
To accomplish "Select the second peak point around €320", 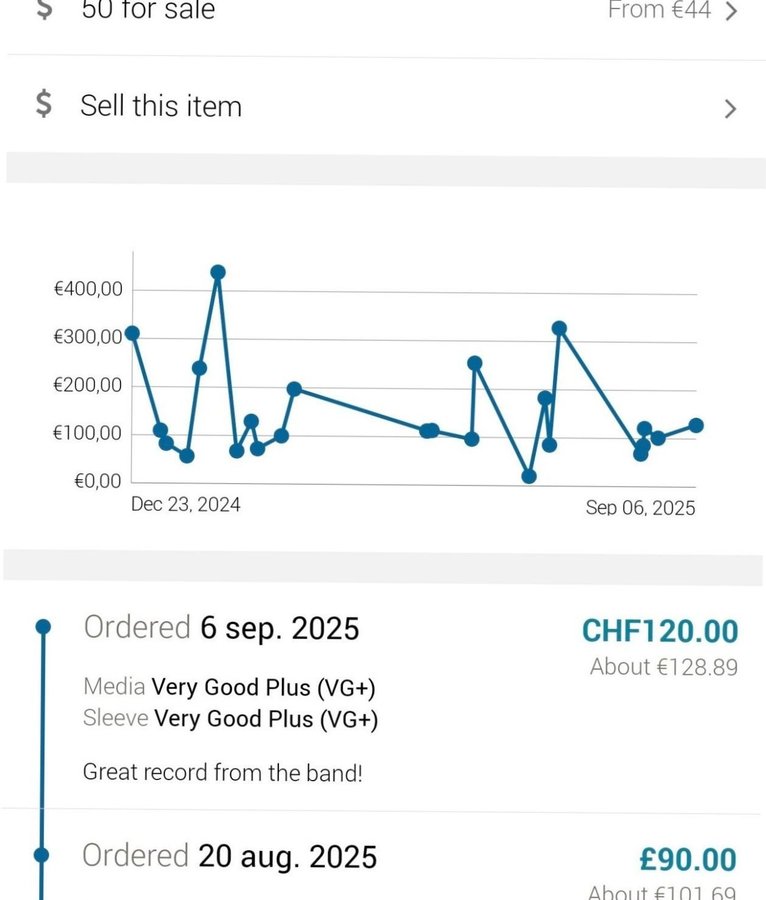I will pyautogui.click(x=559, y=328).
